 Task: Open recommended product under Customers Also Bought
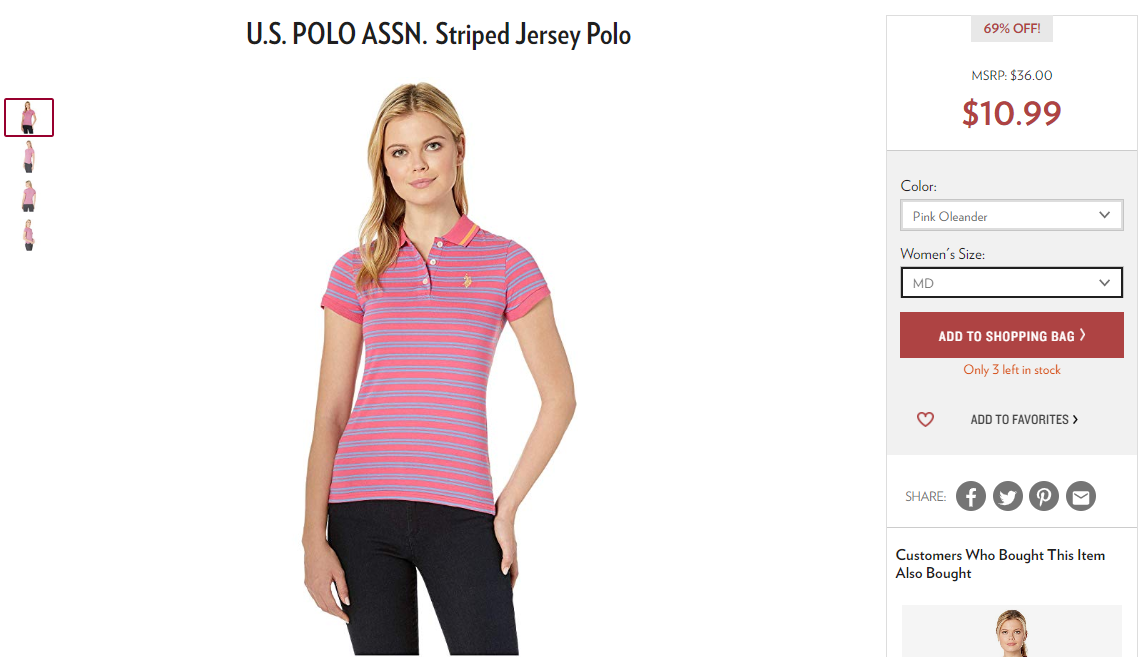[1012, 631]
